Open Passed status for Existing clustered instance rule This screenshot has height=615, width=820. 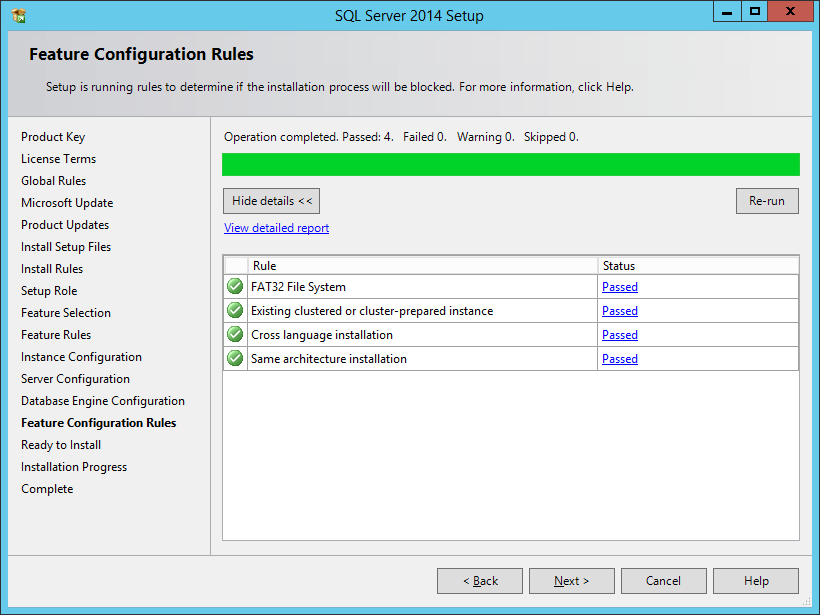[x=619, y=311]
